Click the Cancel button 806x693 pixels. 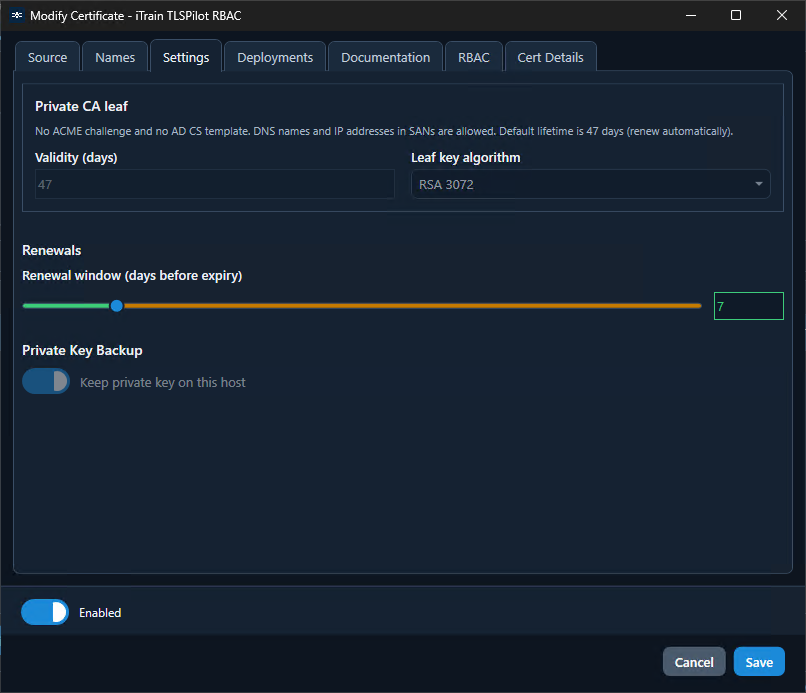coord(694,662)
